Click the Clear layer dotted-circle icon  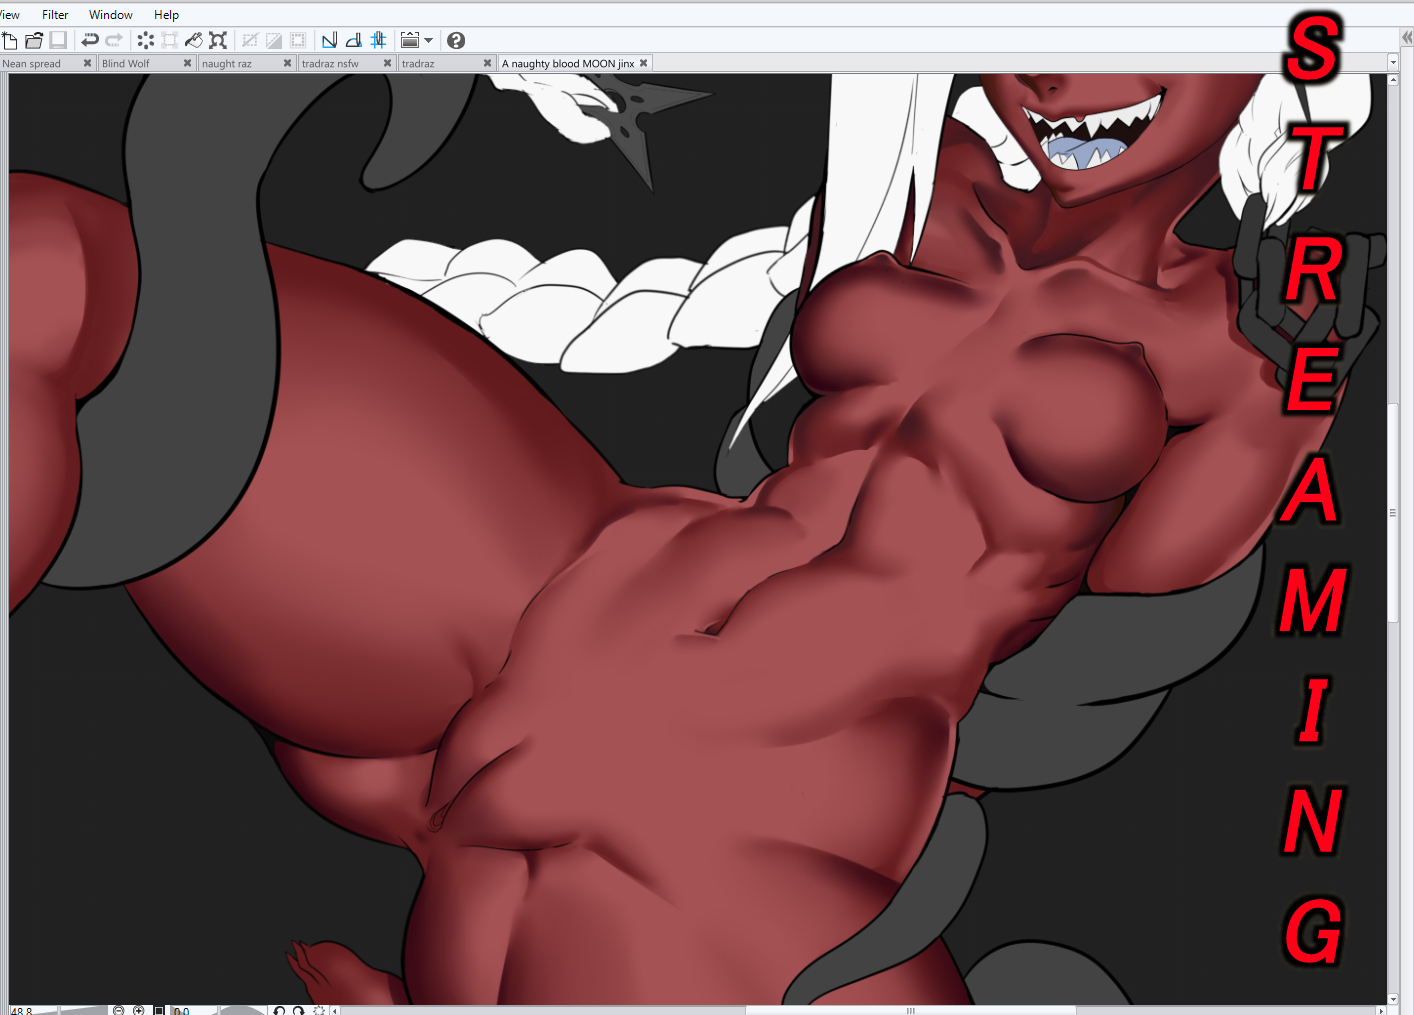146,40
